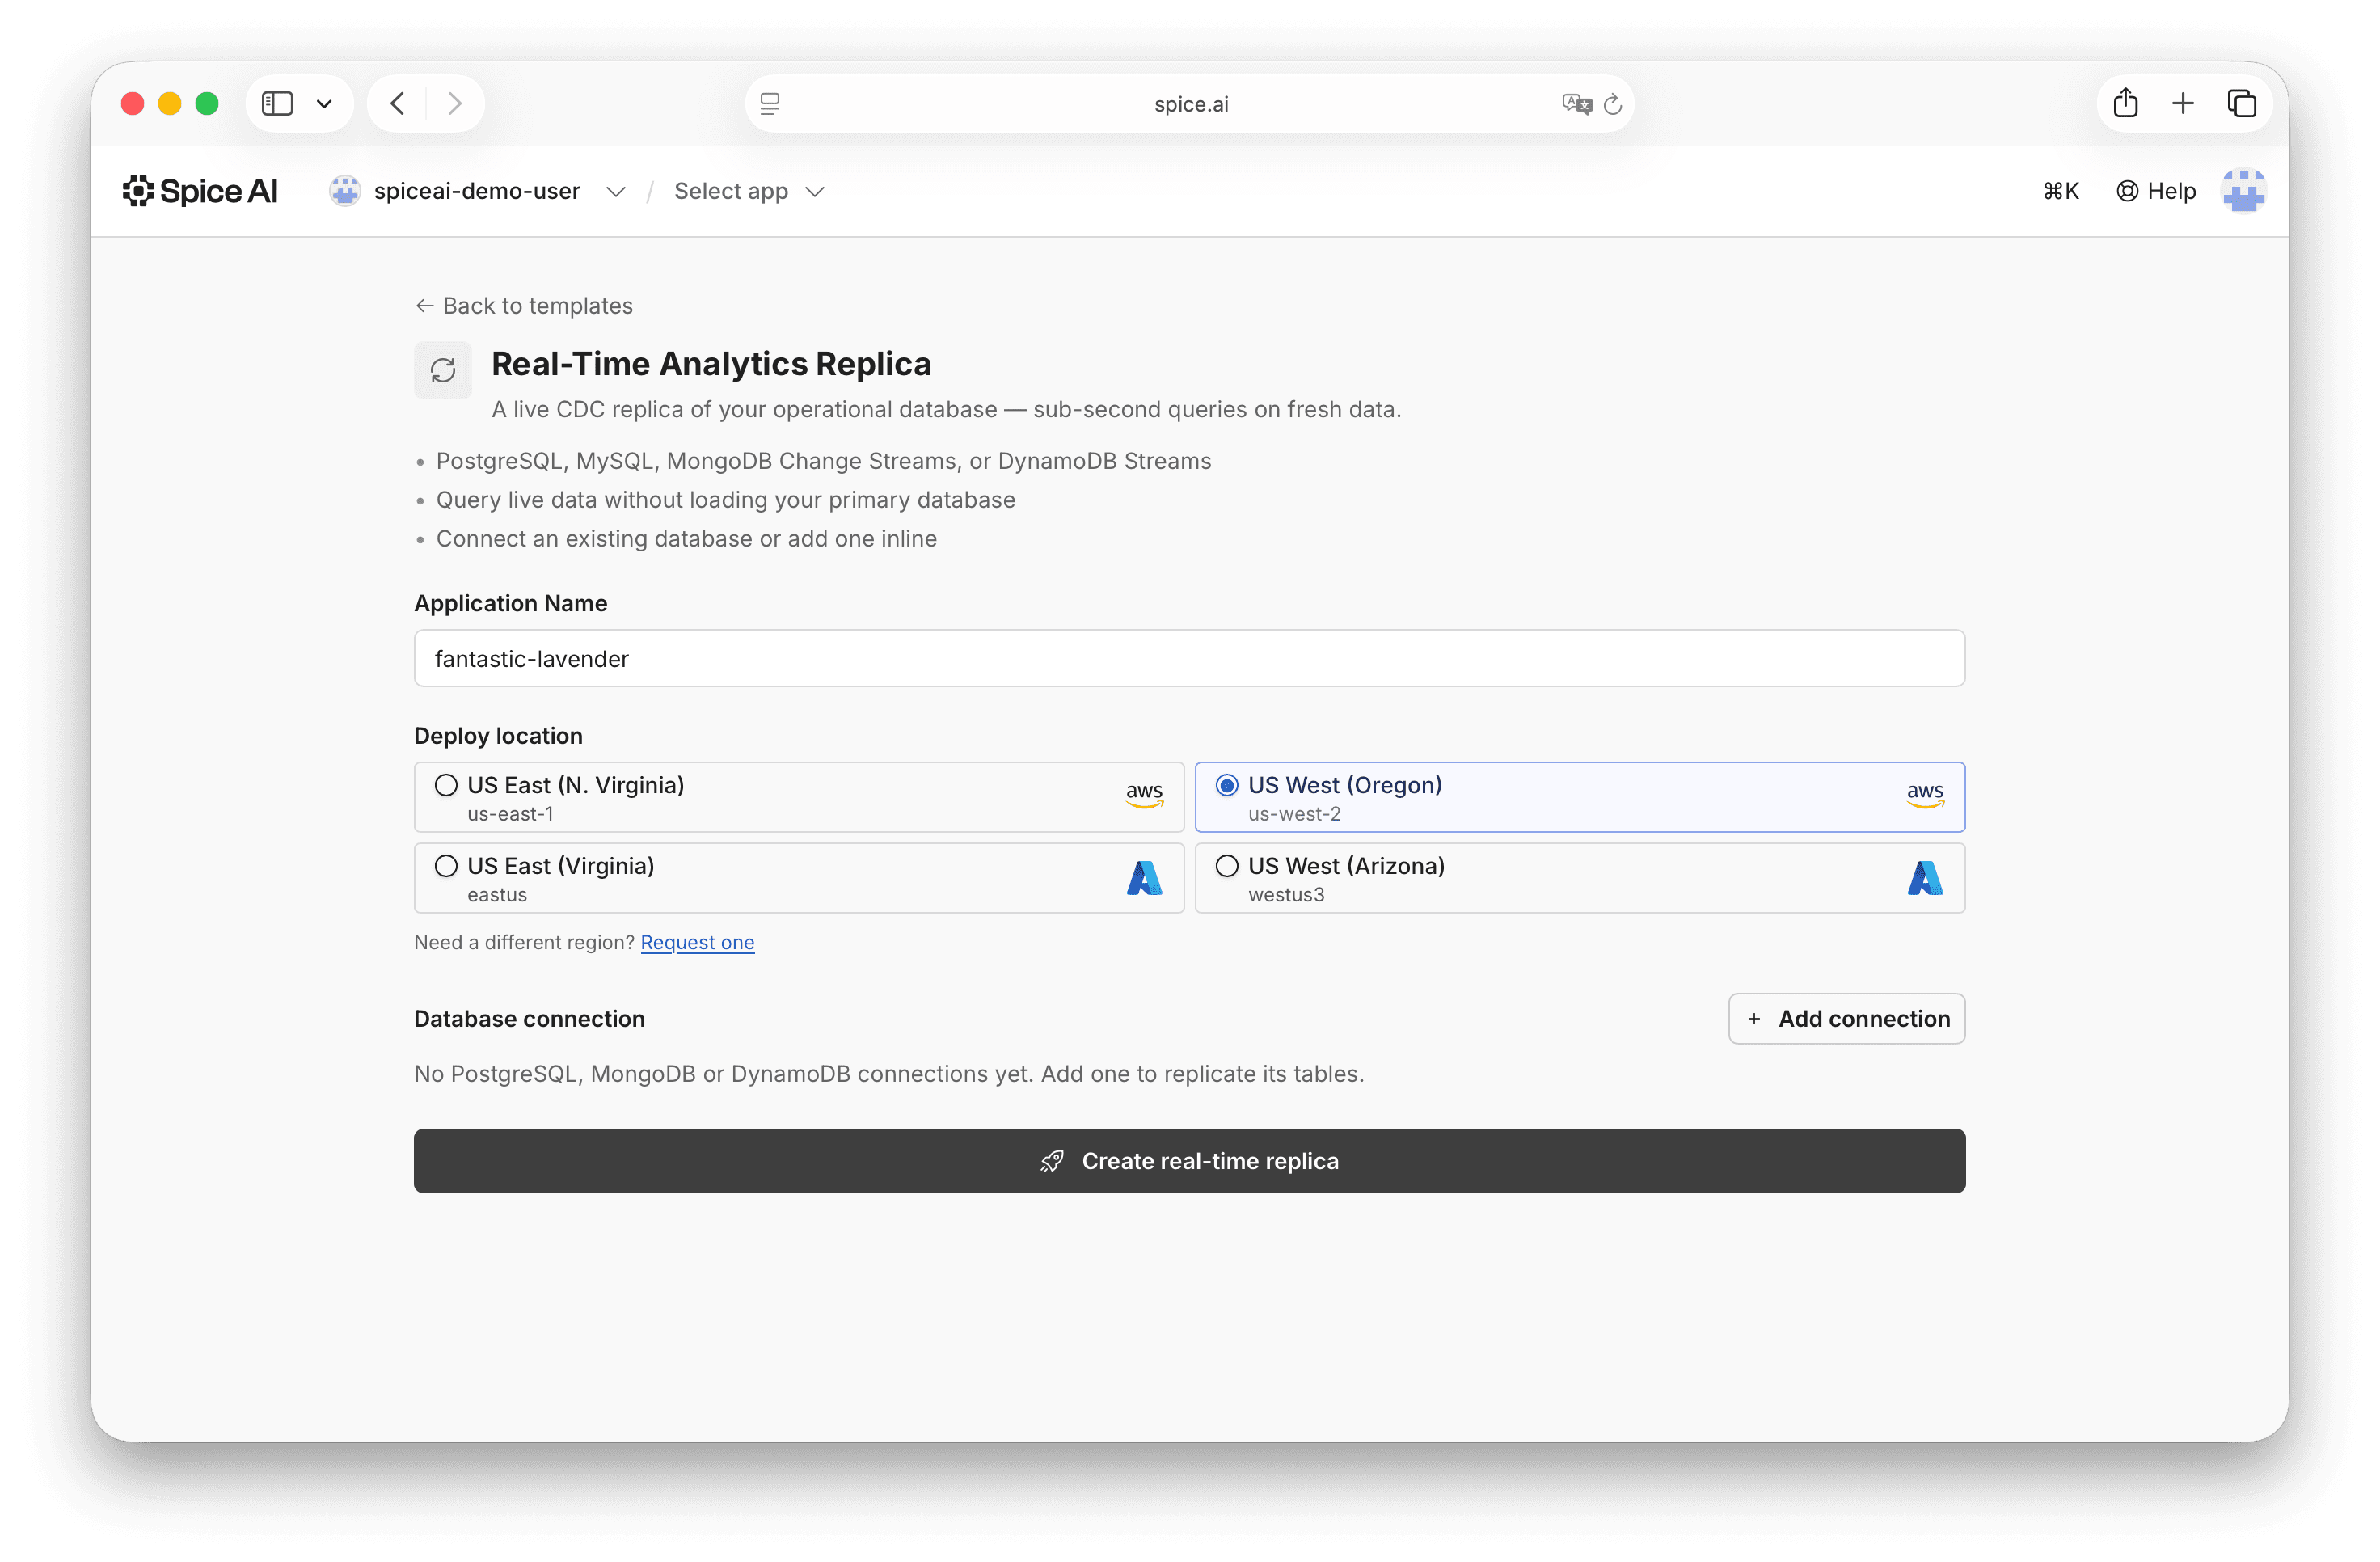This screenshot has height=1562, width=2380.
Task: Click the Real-Time Analytics Replica heading
Action: 711,364
